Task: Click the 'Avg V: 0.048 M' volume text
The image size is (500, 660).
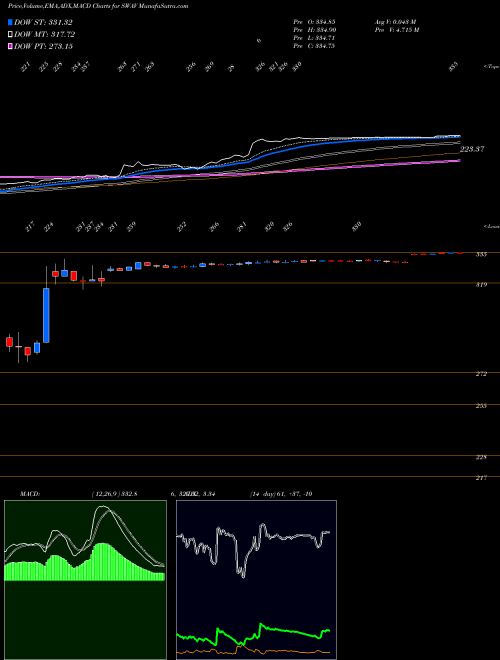Action: (x=395, y=22)
